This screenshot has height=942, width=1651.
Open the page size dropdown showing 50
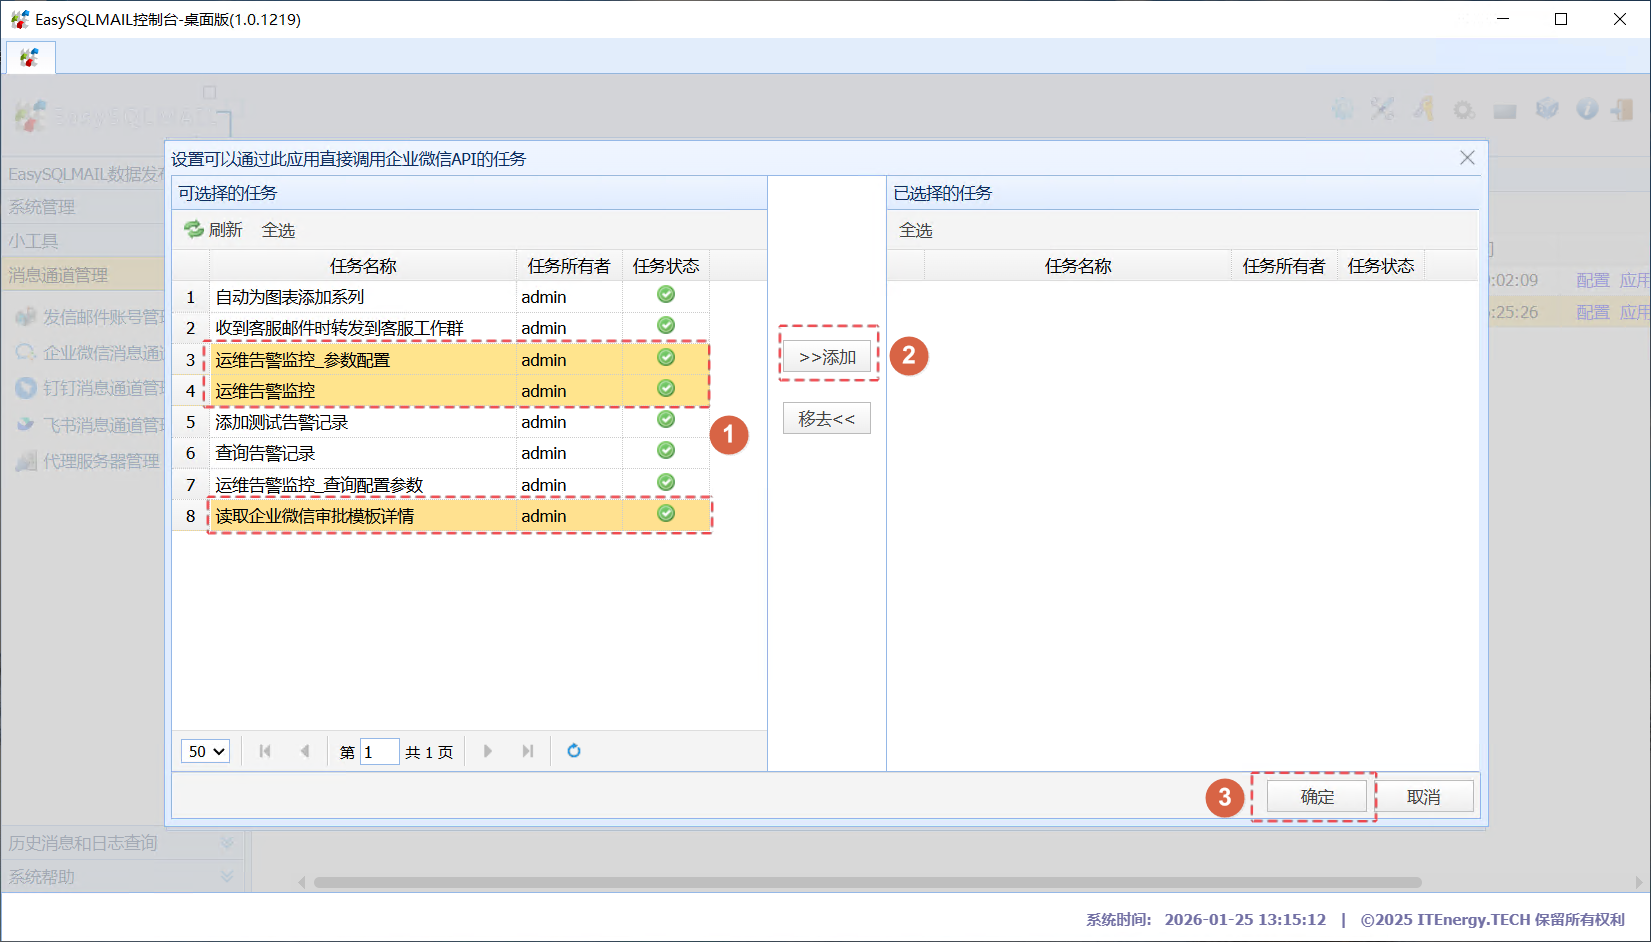[204, 751]
